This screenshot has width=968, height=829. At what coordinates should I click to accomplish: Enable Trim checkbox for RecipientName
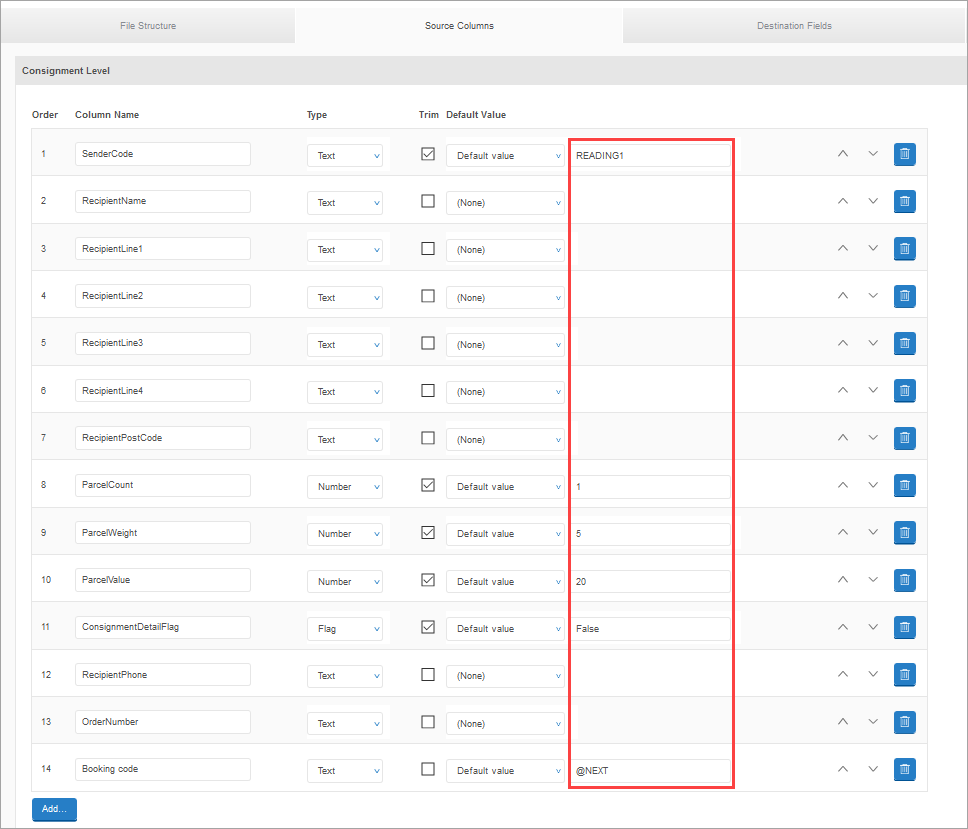point(428,201)
